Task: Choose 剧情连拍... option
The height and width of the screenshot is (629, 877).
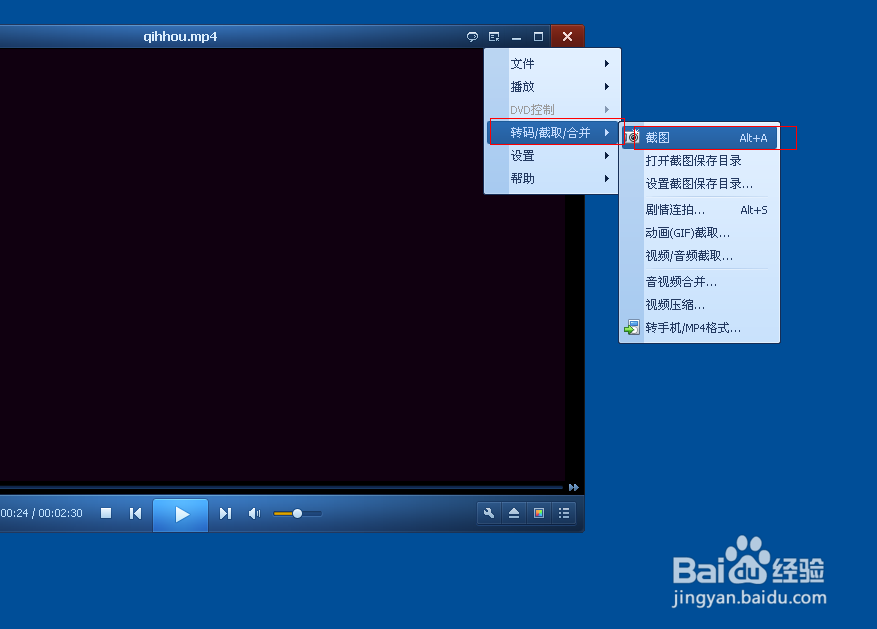Action: pyautogui.click(x=700, y=210)
